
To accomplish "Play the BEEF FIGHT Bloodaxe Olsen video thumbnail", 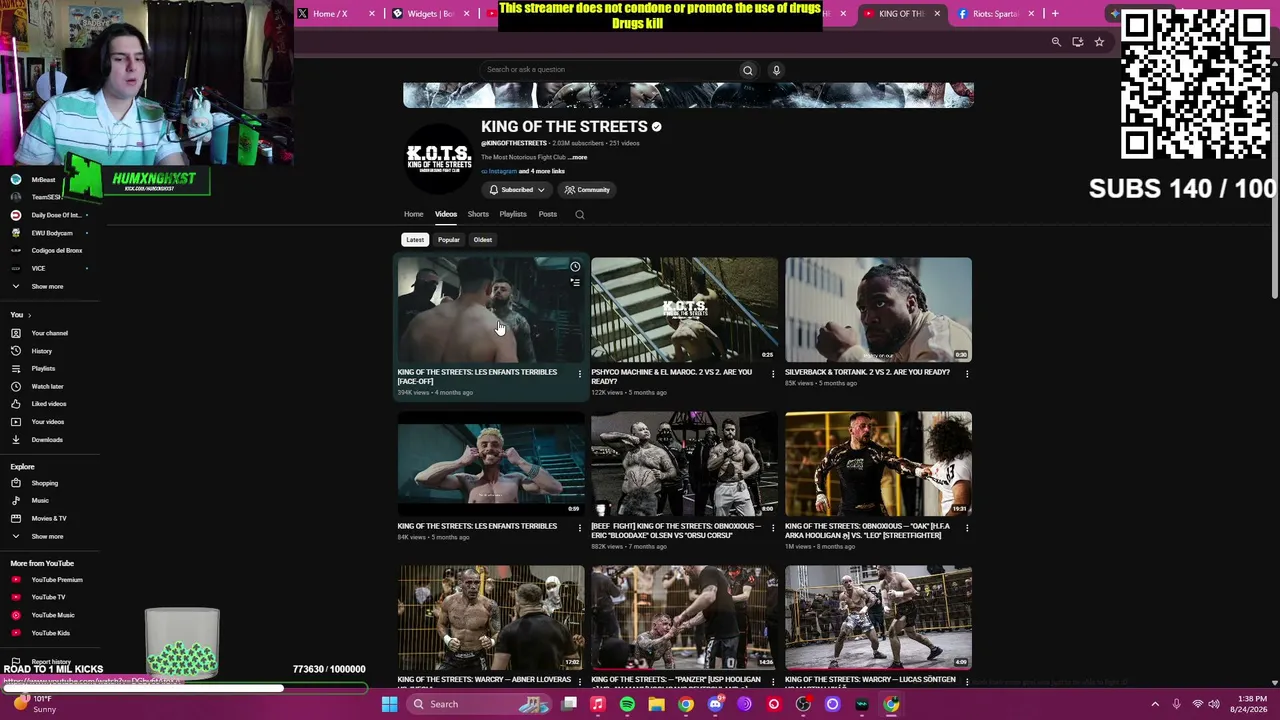I will [x=684, y=463].
